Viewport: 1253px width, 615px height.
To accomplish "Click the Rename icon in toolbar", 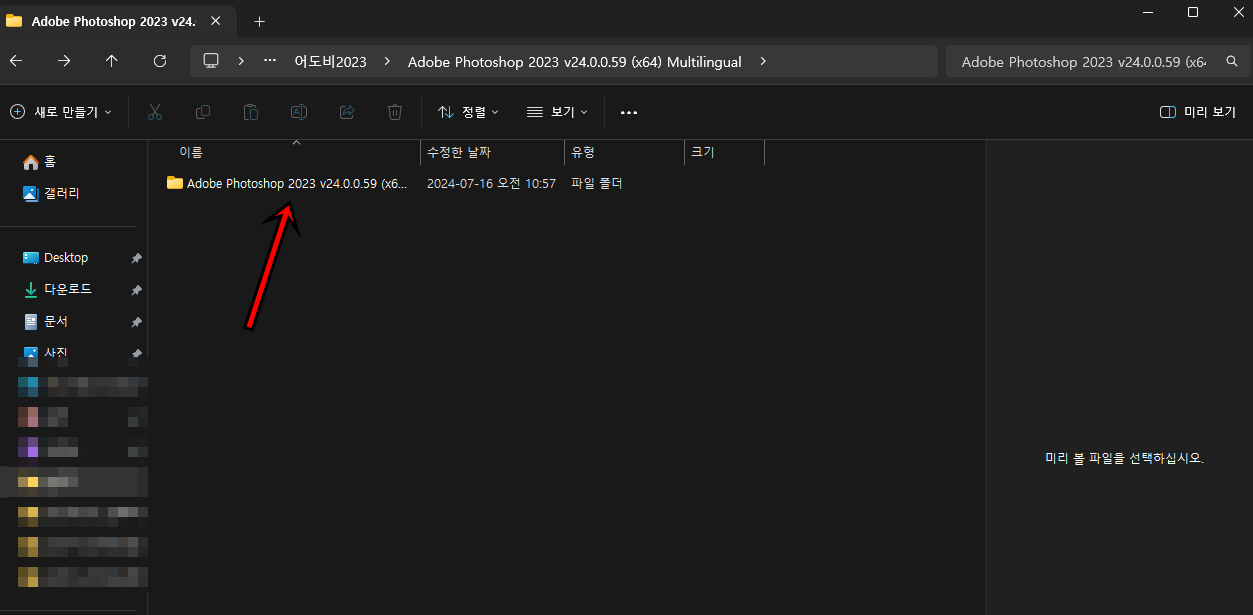I will point(298,112).
